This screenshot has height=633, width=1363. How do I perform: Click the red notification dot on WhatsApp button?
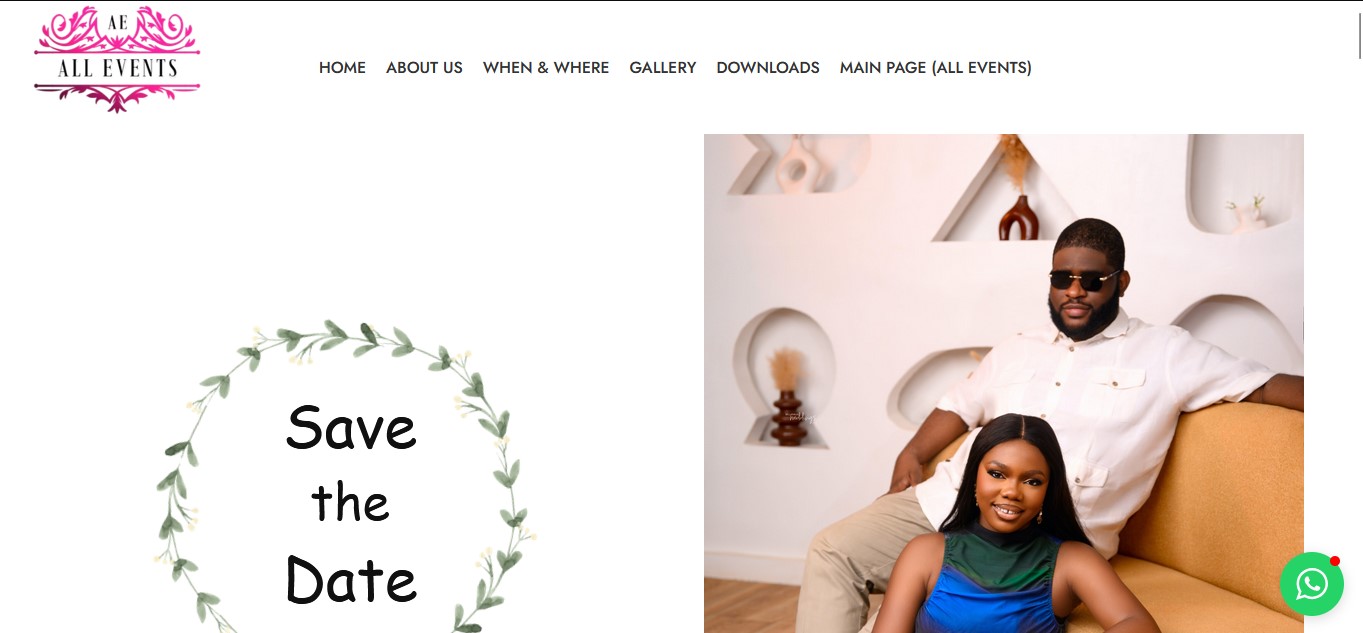click(x=1334, y=561)
